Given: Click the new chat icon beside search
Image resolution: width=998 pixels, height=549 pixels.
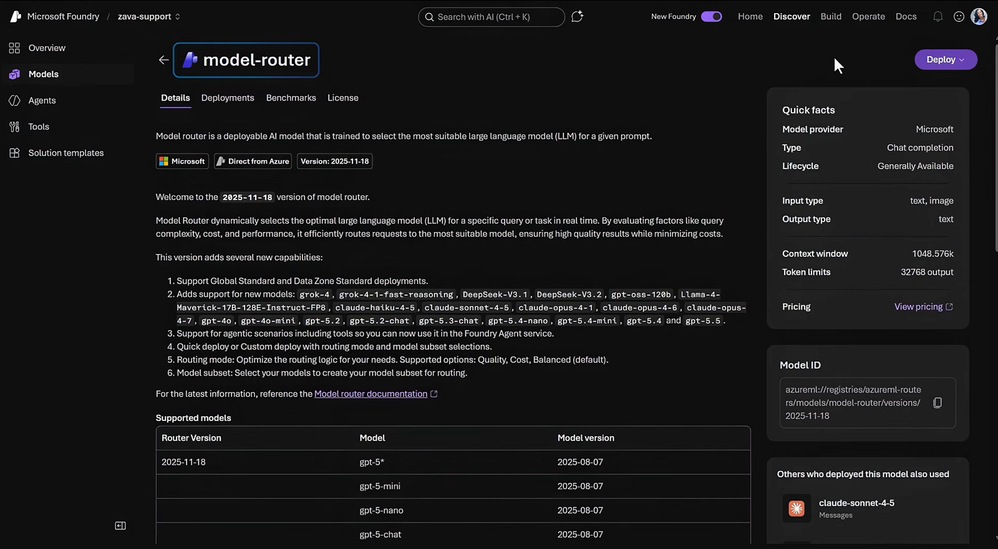Looking at the screenshot, I should (x=577, y=17).
